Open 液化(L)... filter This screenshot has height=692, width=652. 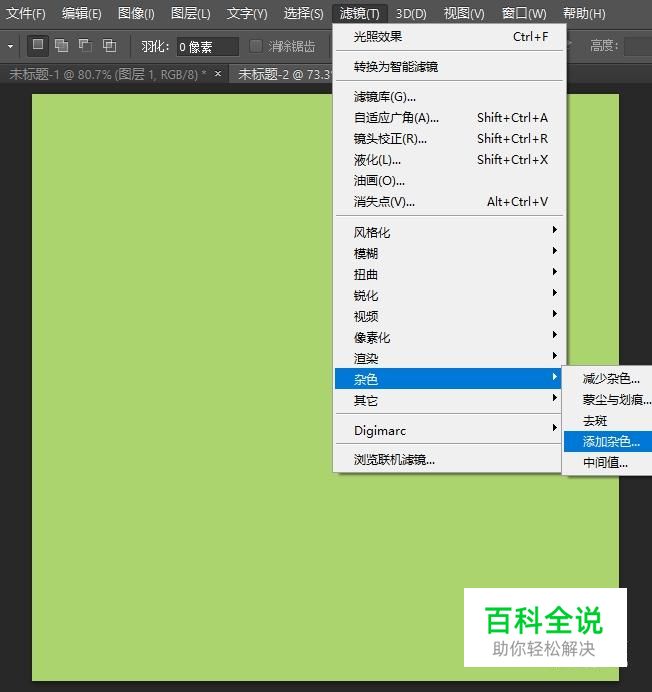coord(448,160)
